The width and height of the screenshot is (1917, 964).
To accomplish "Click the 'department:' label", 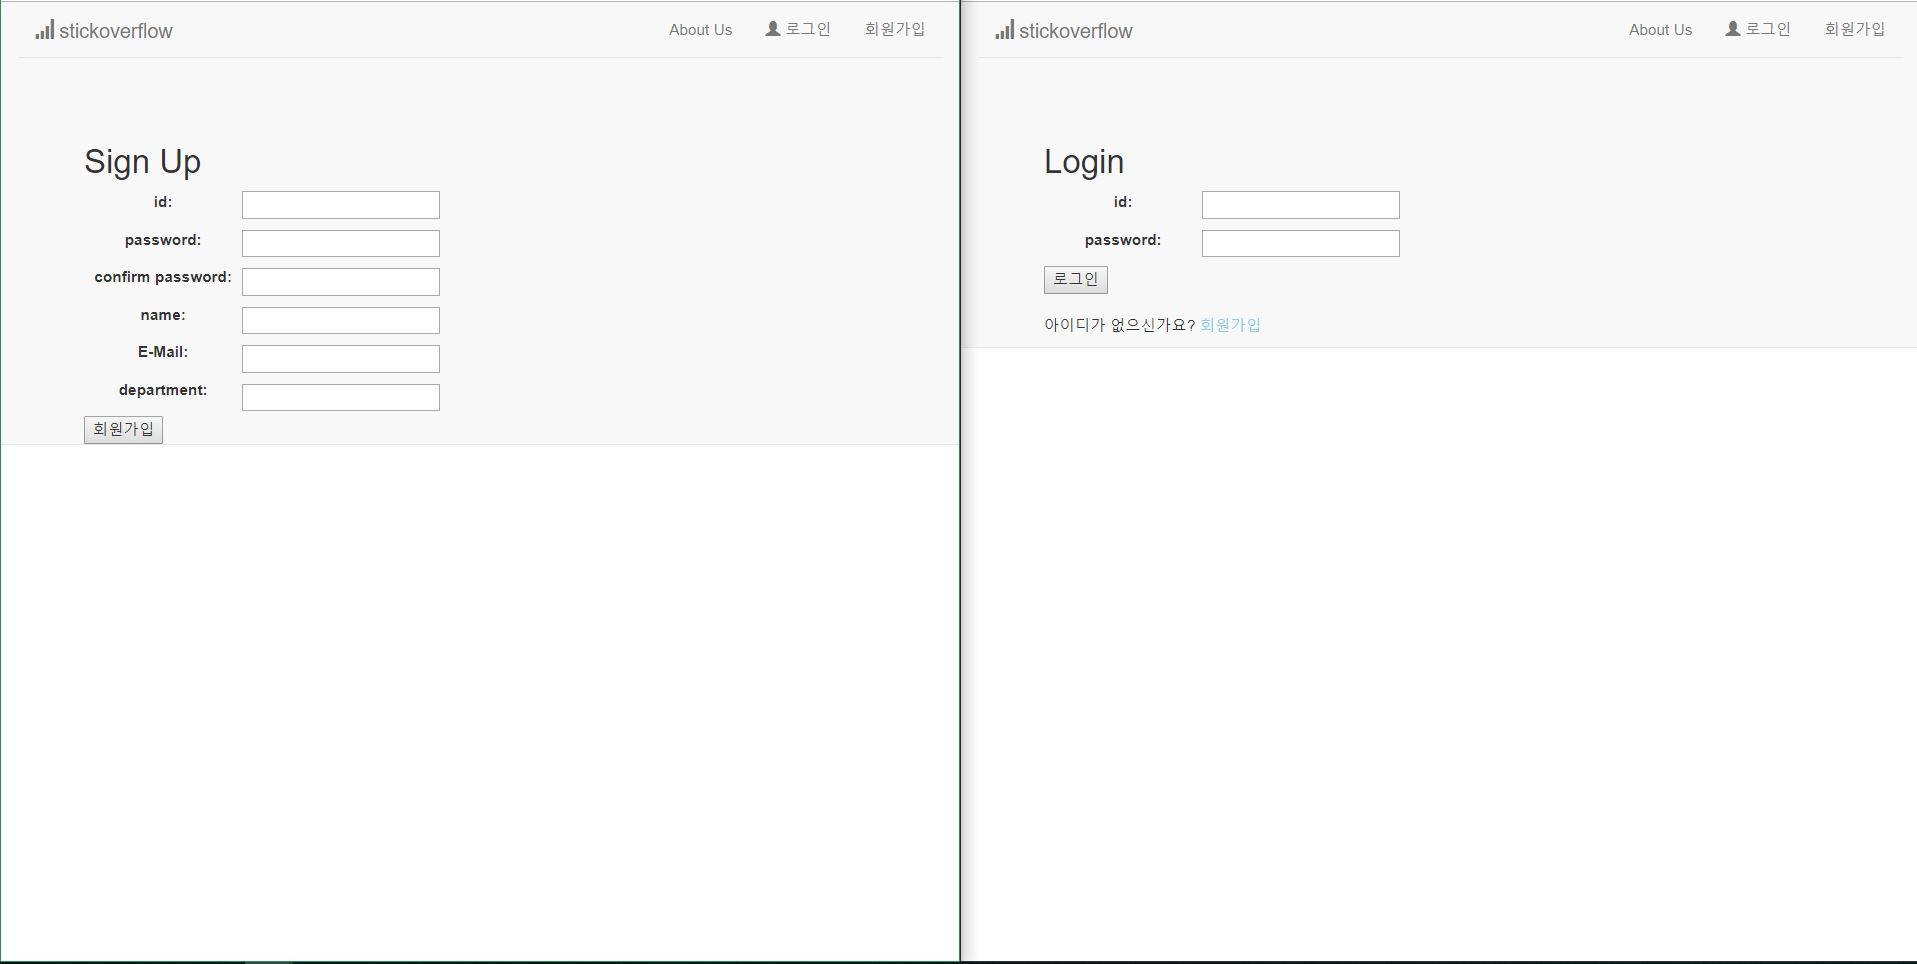I will (163, 390).
